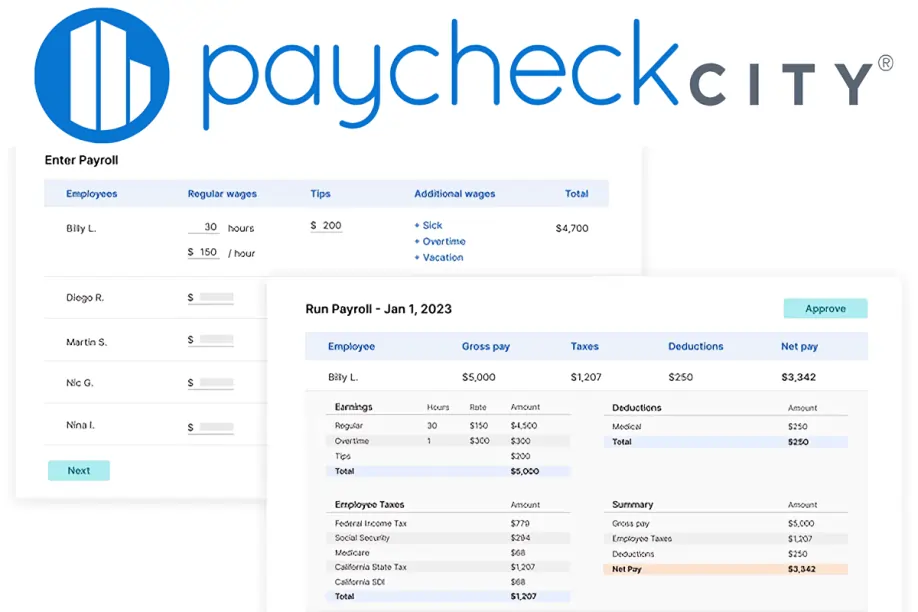The image size is (918, 612).
Task: Edit Billy L. regular hours field
Action: 204,227
